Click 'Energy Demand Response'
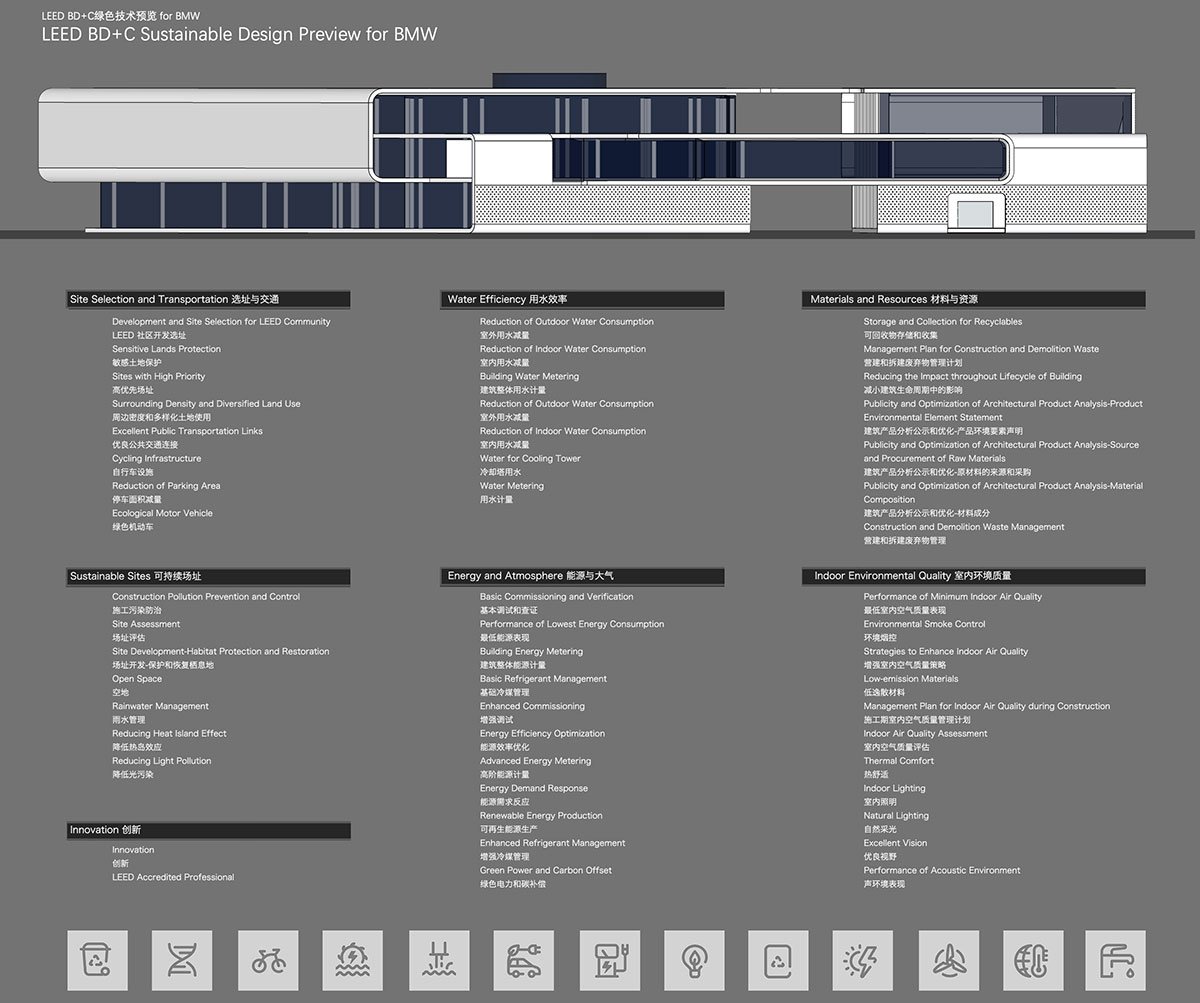This screenshot has height=1003, width=1200. [534, 788]
